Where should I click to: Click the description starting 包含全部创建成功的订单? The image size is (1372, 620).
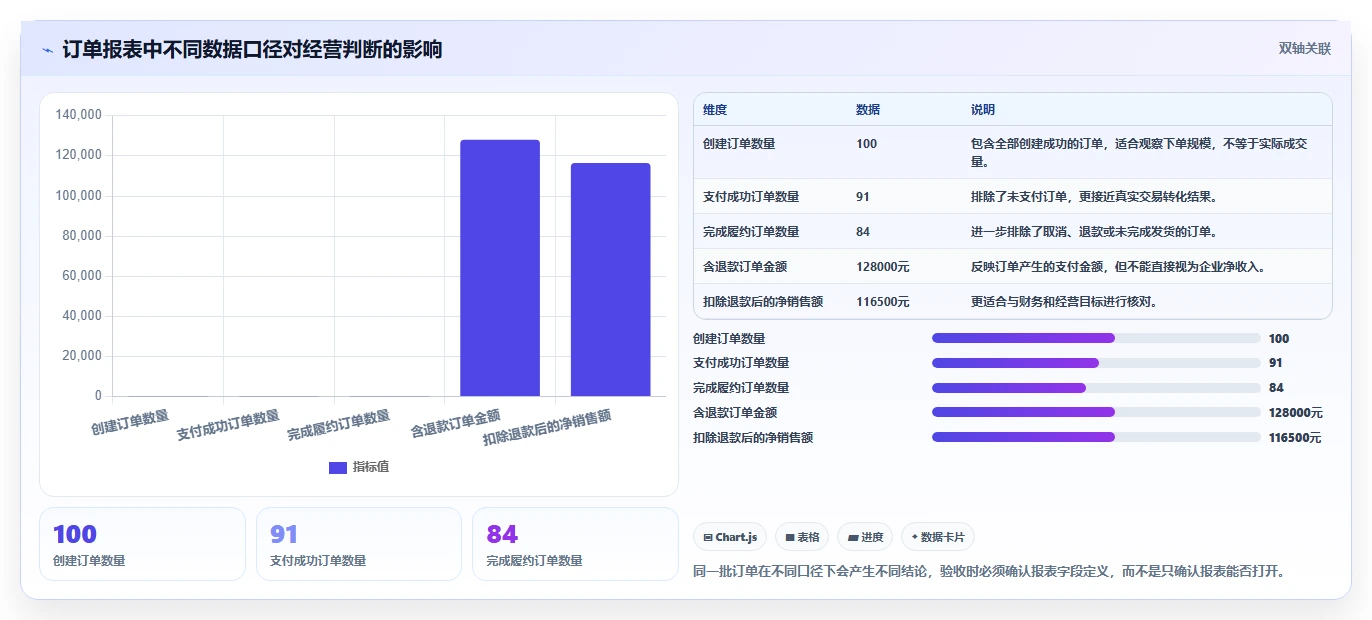1139,152
